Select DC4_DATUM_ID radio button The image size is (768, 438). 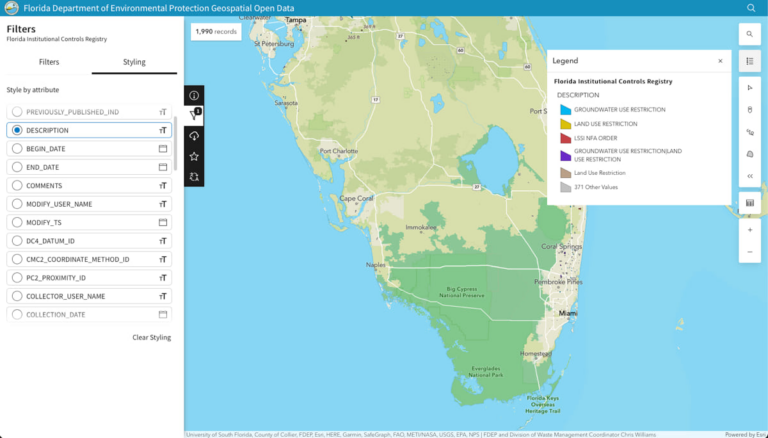[x=17, y=241]
